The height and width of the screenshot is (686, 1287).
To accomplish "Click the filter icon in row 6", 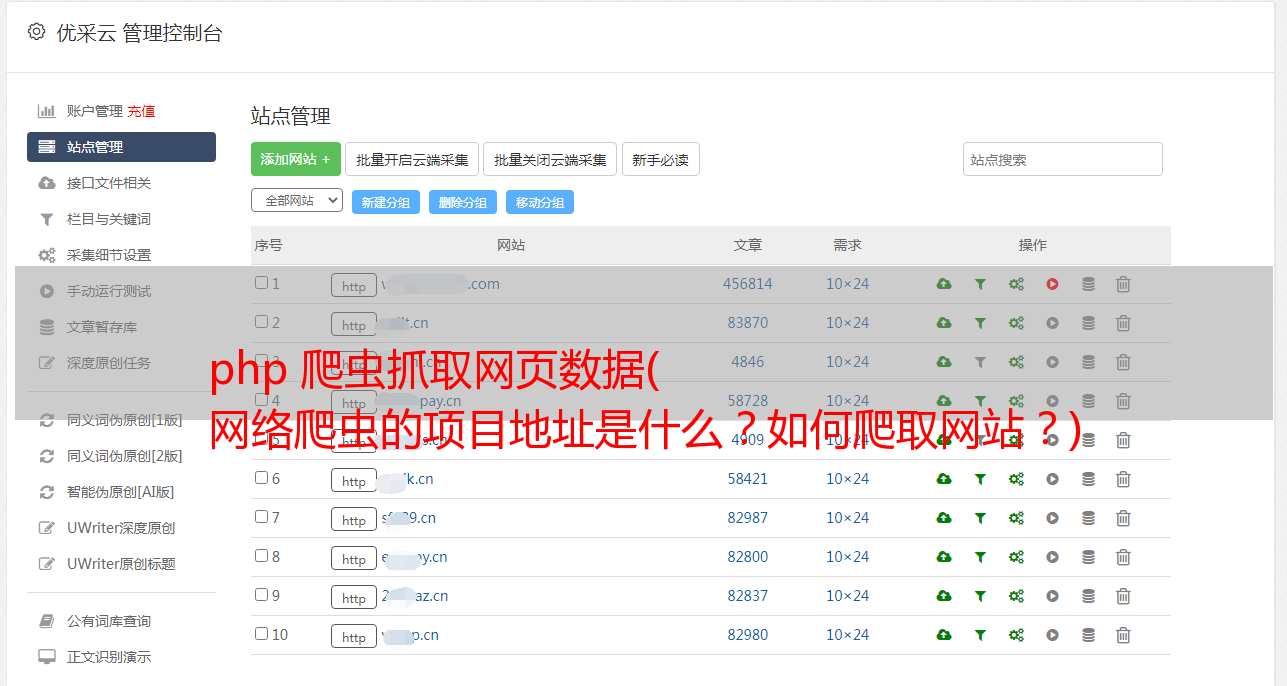I will [x=980, y=479].
